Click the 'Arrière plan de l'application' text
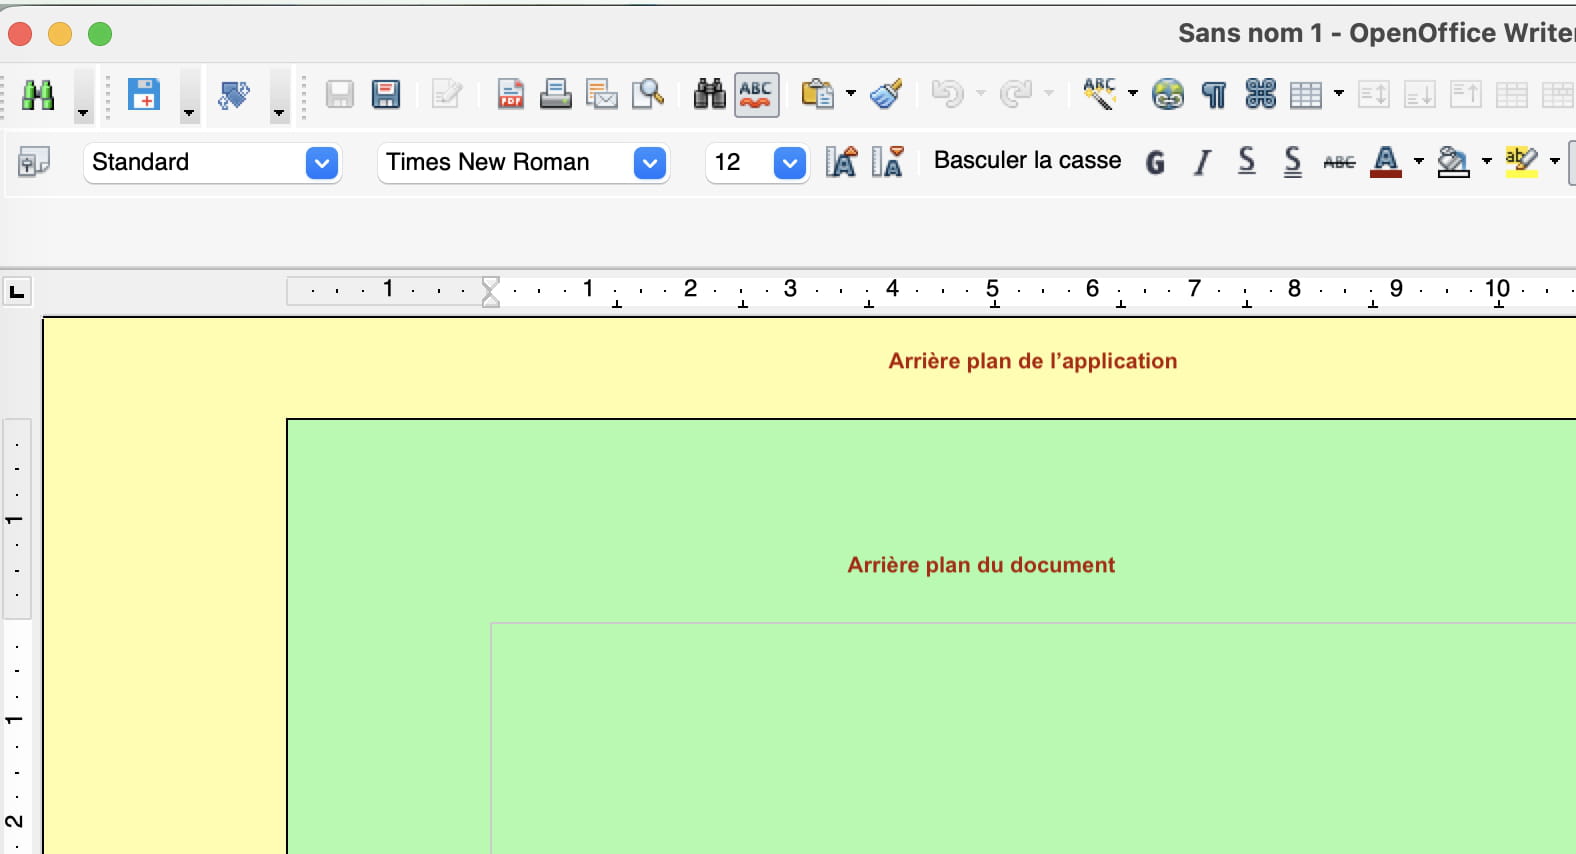This screenshot has height=854, width=1576. coord(1032,361)
